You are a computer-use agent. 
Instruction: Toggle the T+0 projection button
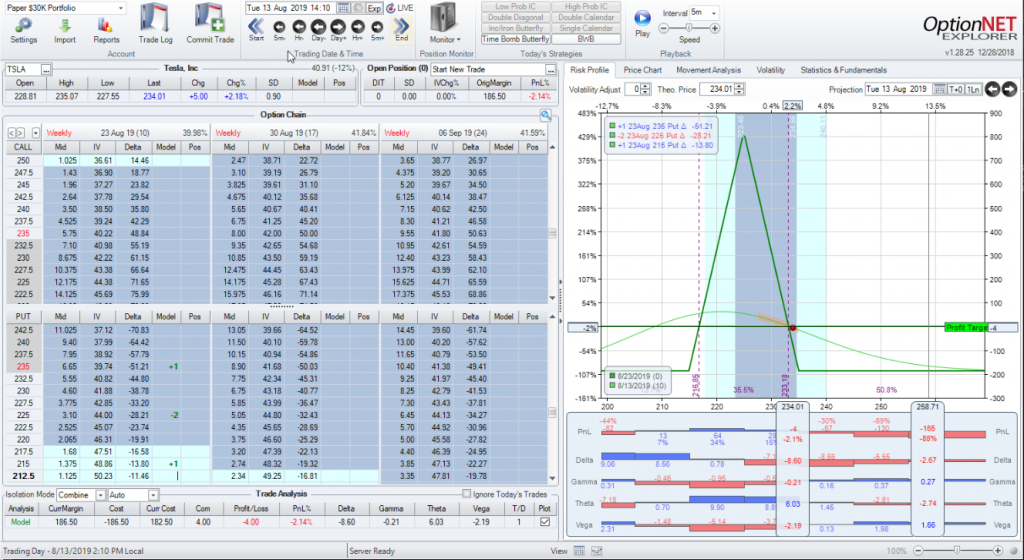click(956, 89)
